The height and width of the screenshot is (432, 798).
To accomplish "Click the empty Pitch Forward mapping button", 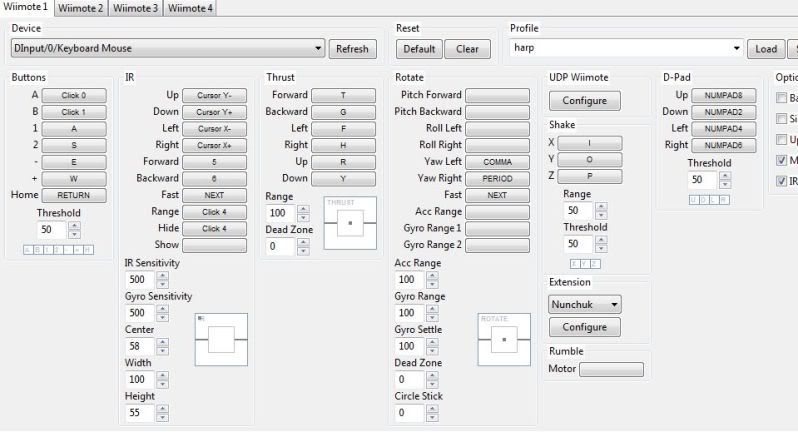I will (497, 95).
